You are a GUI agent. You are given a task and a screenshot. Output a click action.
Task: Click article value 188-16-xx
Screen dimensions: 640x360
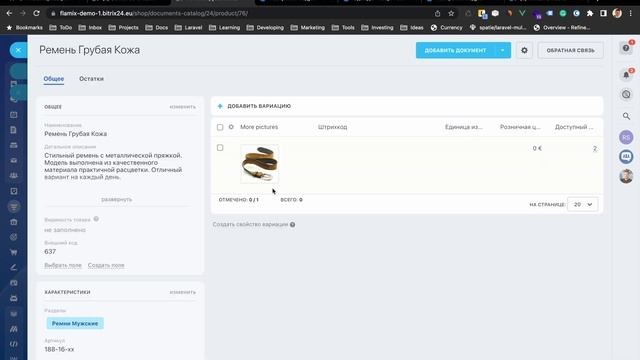[x=59, y=349]
